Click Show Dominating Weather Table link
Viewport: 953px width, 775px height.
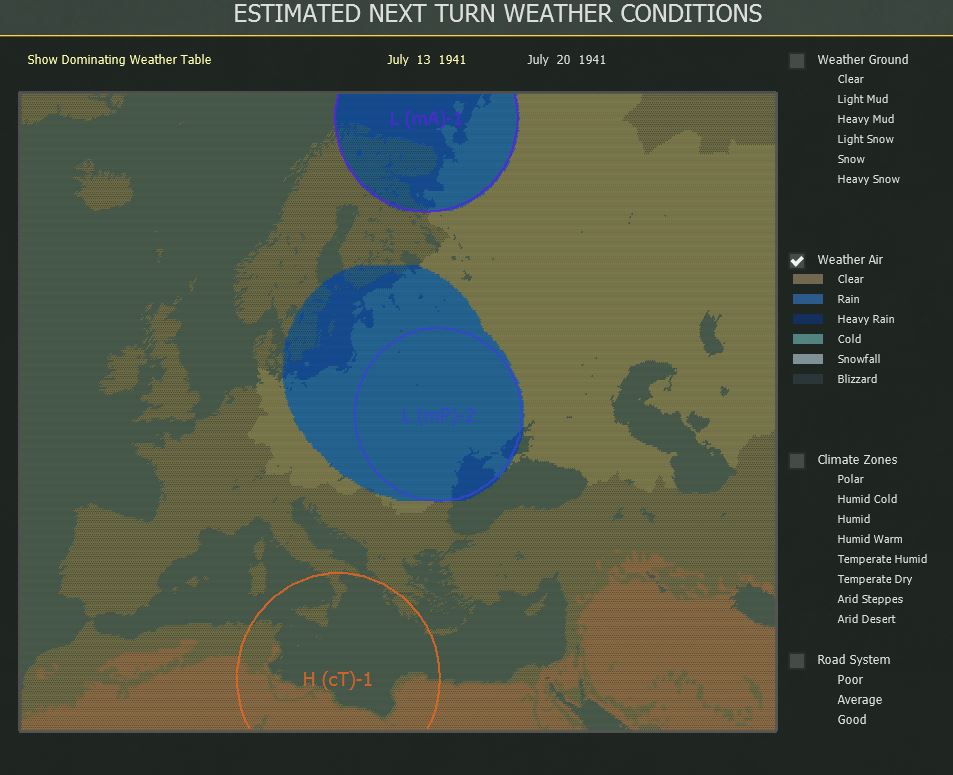tap(119, 60)
